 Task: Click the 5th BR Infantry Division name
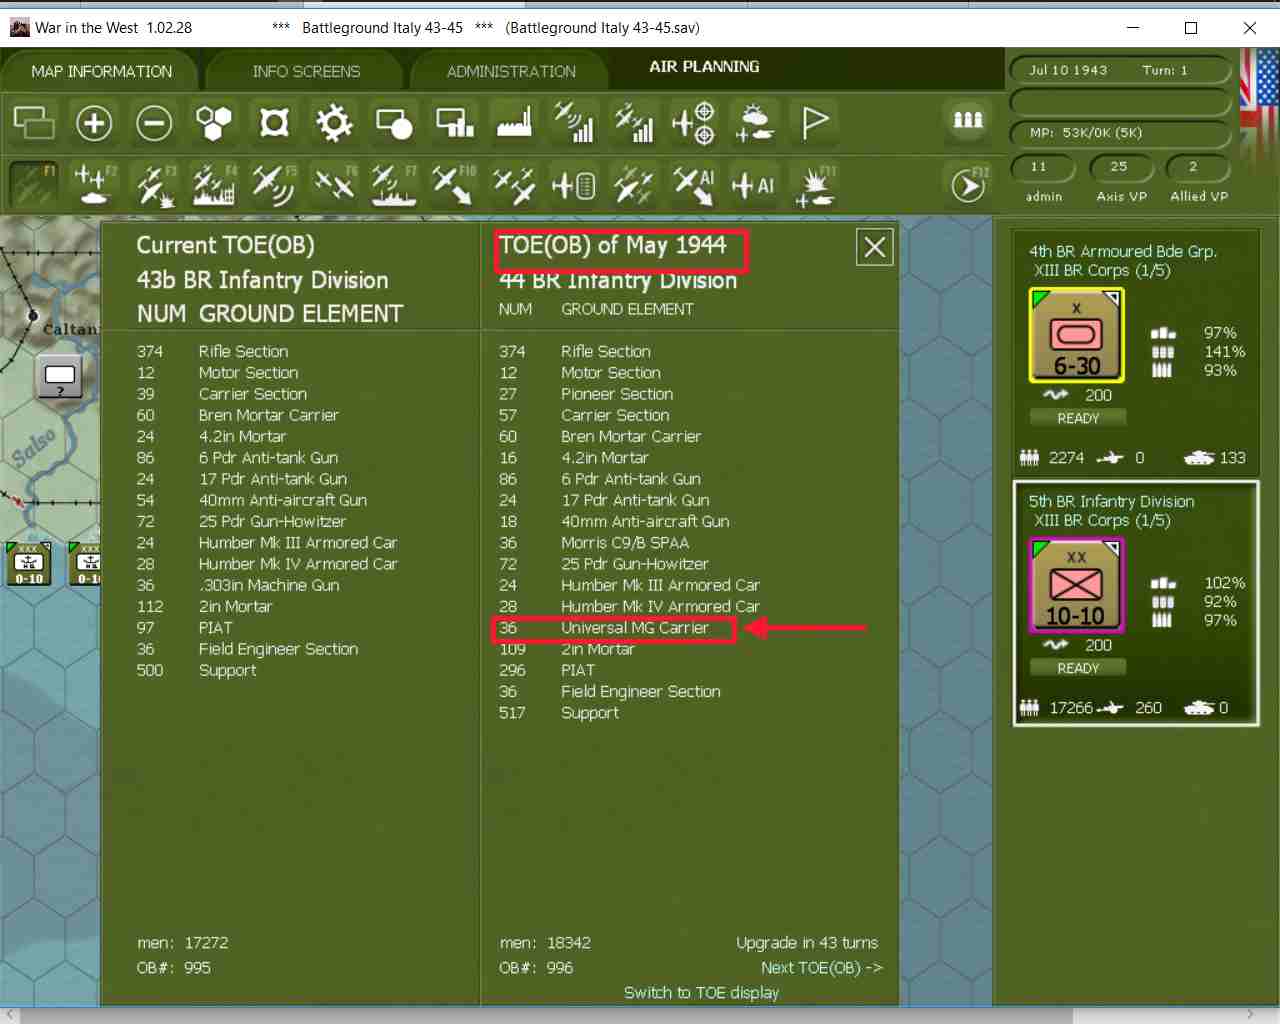[1111, 502]
